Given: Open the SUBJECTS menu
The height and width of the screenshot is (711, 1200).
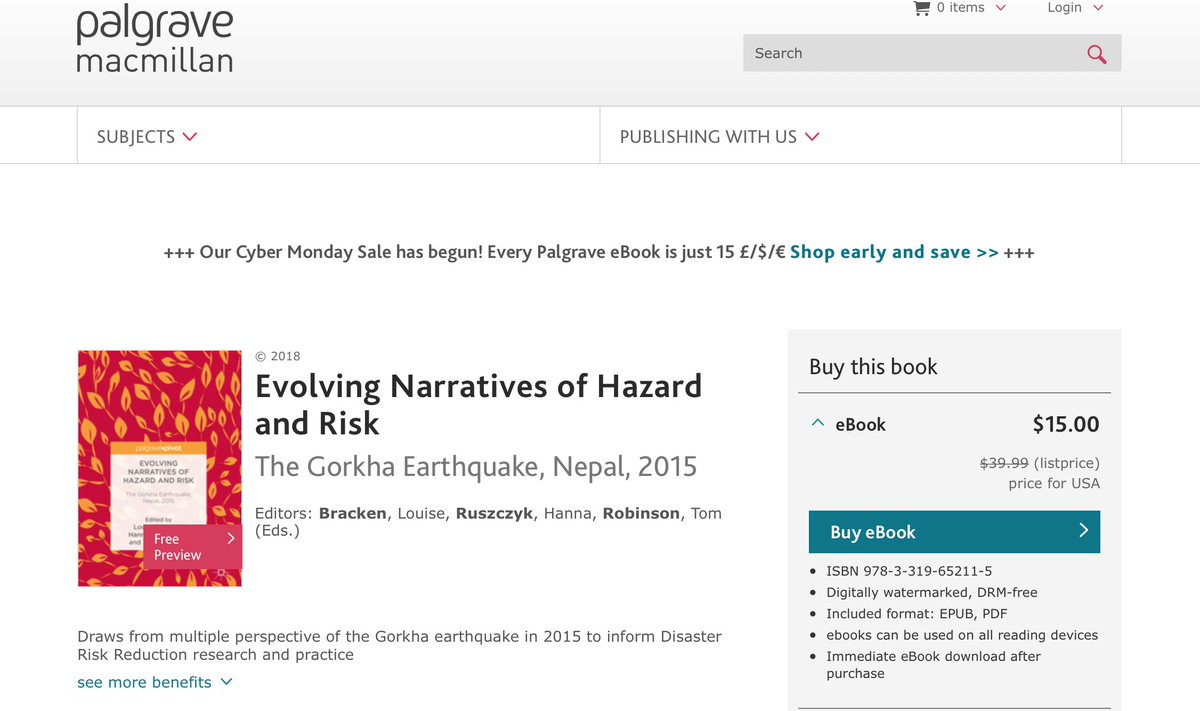Looking at the screenshot, I should tap(147, 137).
